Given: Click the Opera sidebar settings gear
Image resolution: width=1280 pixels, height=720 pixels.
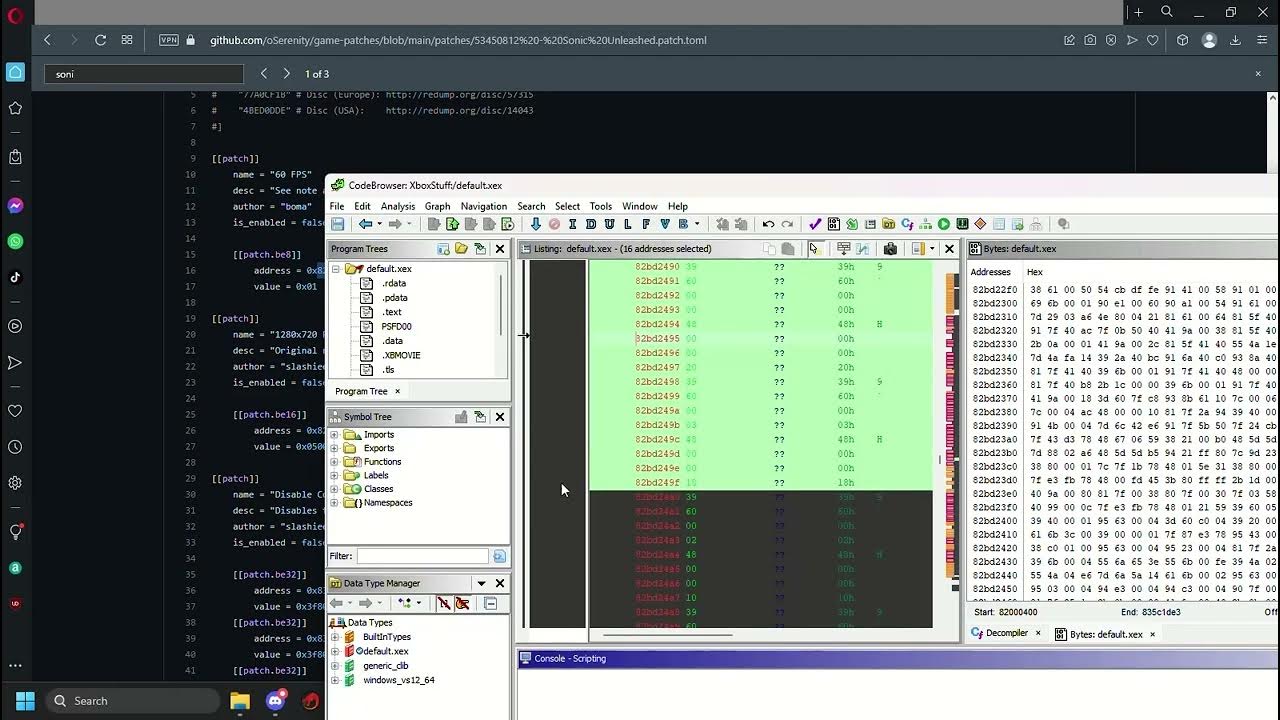Looking at the screenshot, I should point(15,483).
